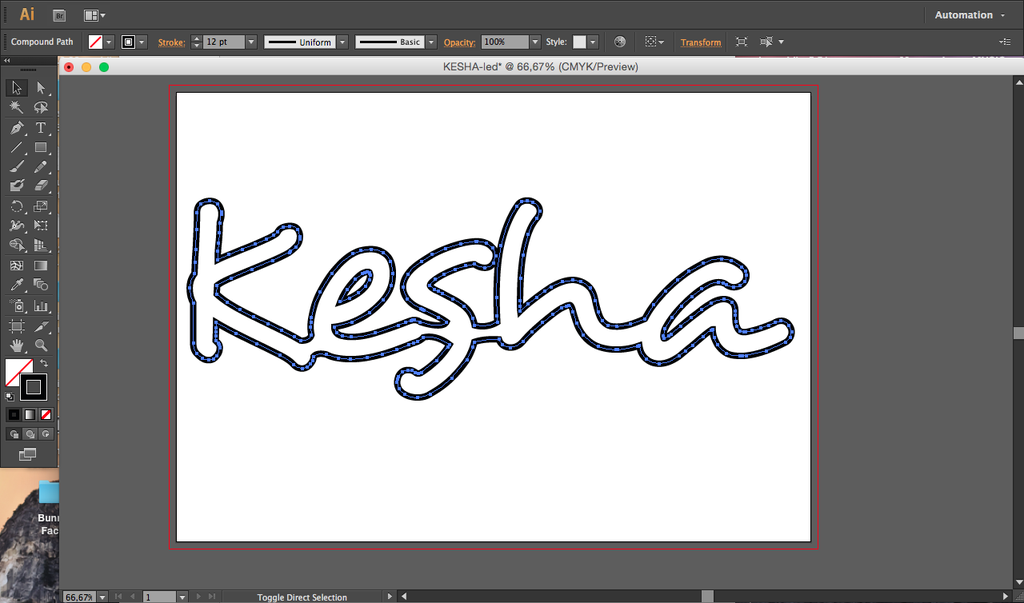1024x603 pixels.
Task: Select the Pen tool
Action: 16,128
